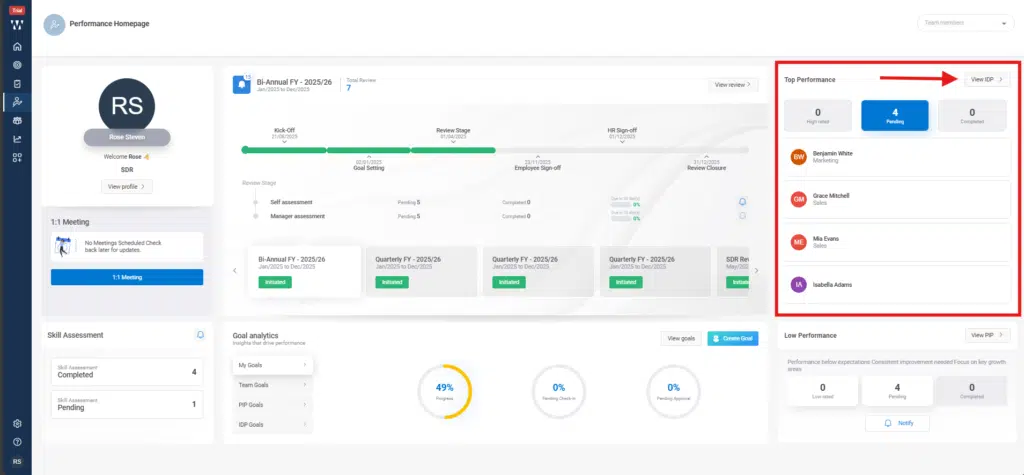Expand the Review Stage timeline chevron
The height and width of the screenshot is (475, 1024).
coord(453,142)
